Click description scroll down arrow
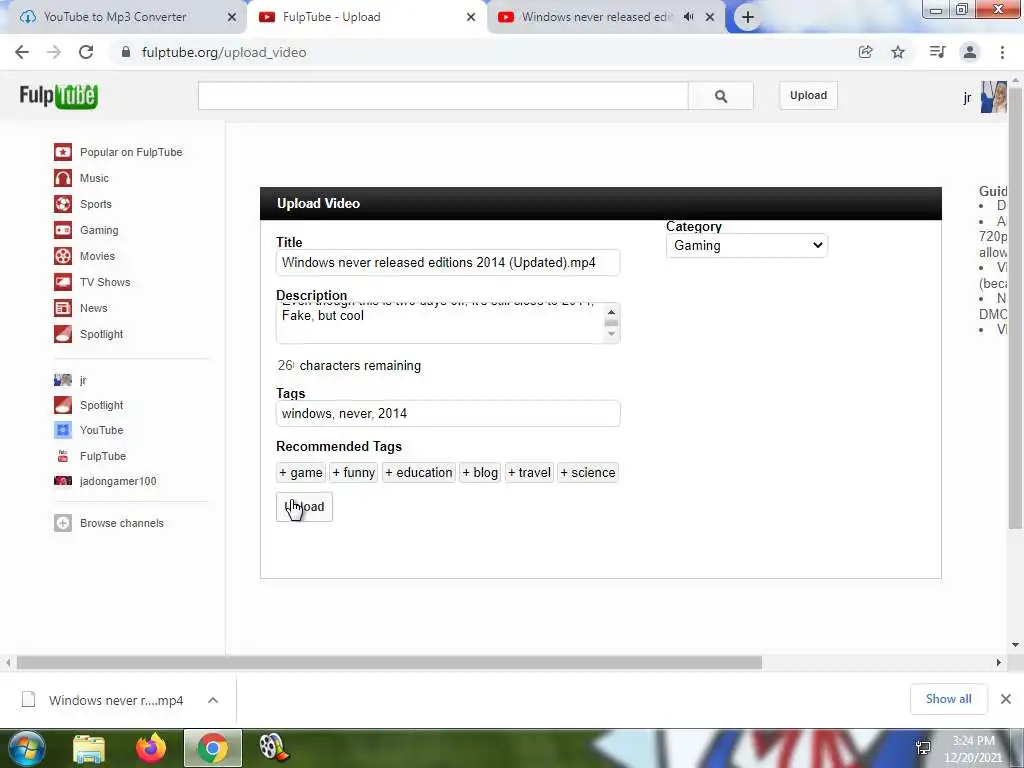The height and width of the screenshot is (768, 1024). [x=611, y=334]
